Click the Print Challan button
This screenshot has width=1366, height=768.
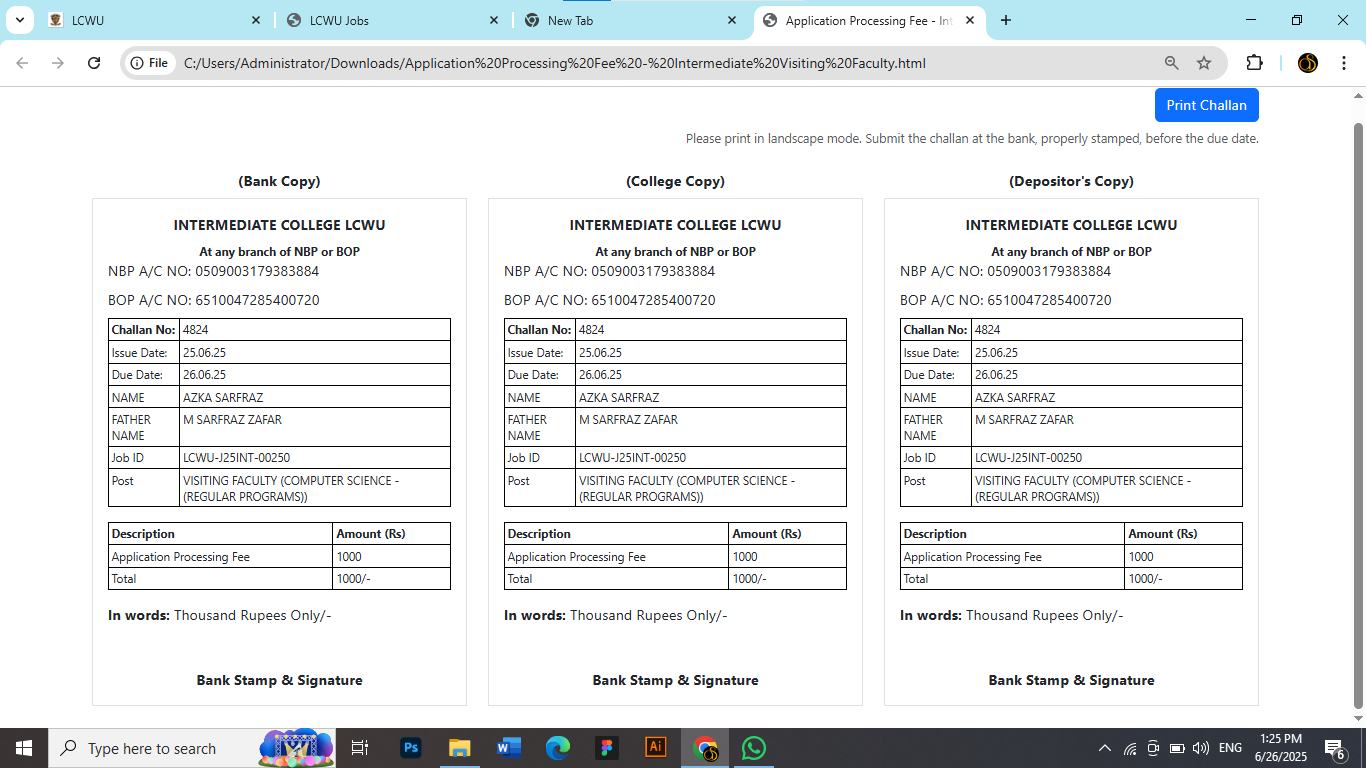coord(1206,105)
